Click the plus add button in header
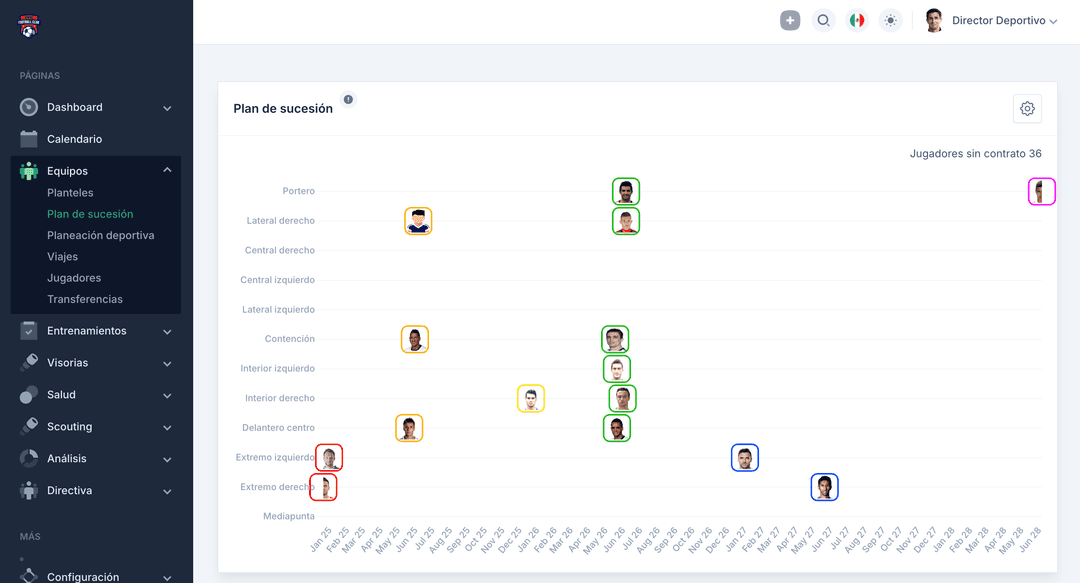This screenshot has width=1080, height=583. 790,20
